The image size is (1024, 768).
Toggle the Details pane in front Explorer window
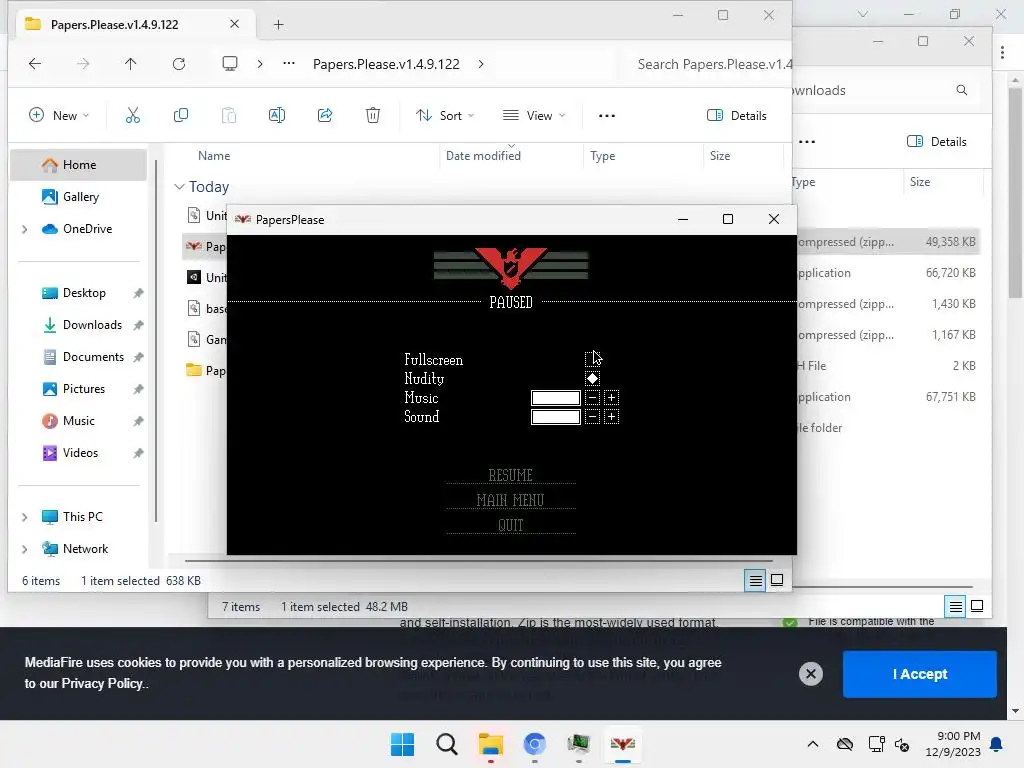[737, 116]
